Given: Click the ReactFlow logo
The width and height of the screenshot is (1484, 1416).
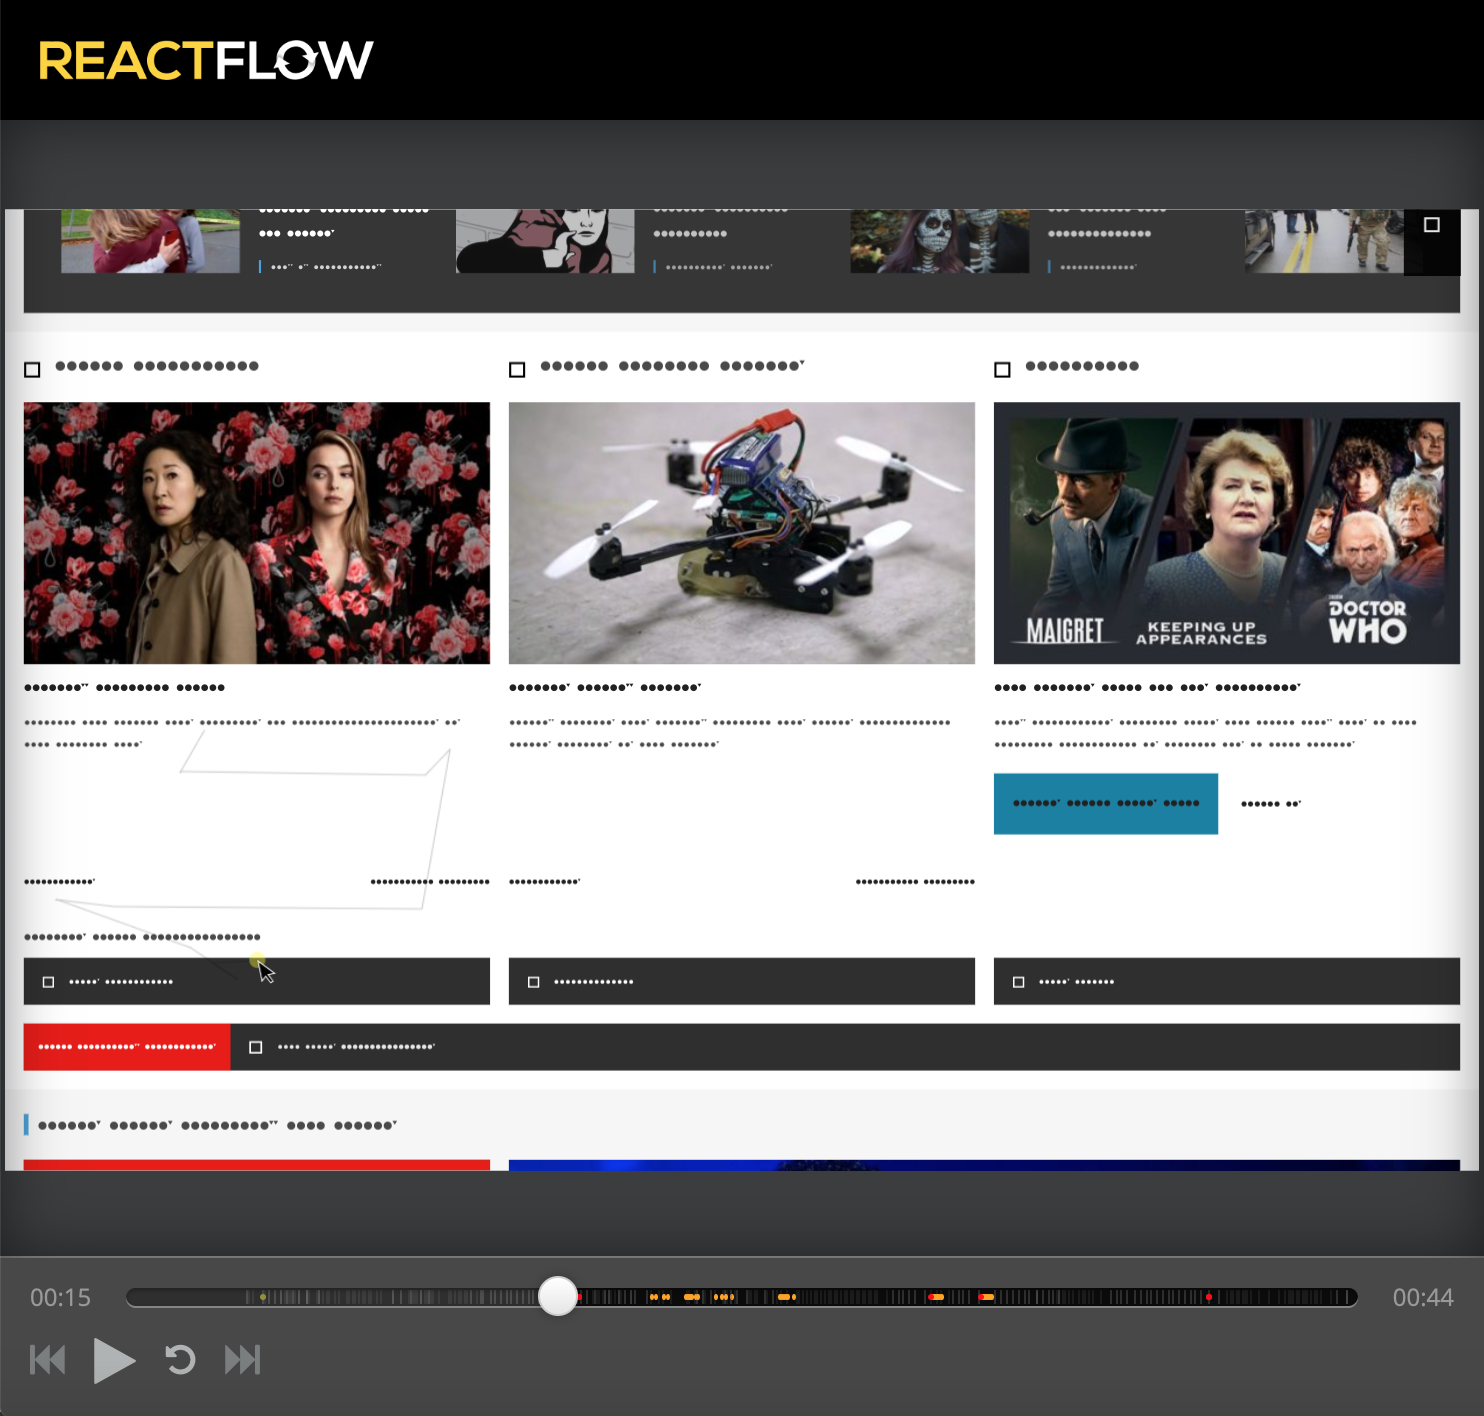Looking at the screenshot, I should (x=205, y=60).
